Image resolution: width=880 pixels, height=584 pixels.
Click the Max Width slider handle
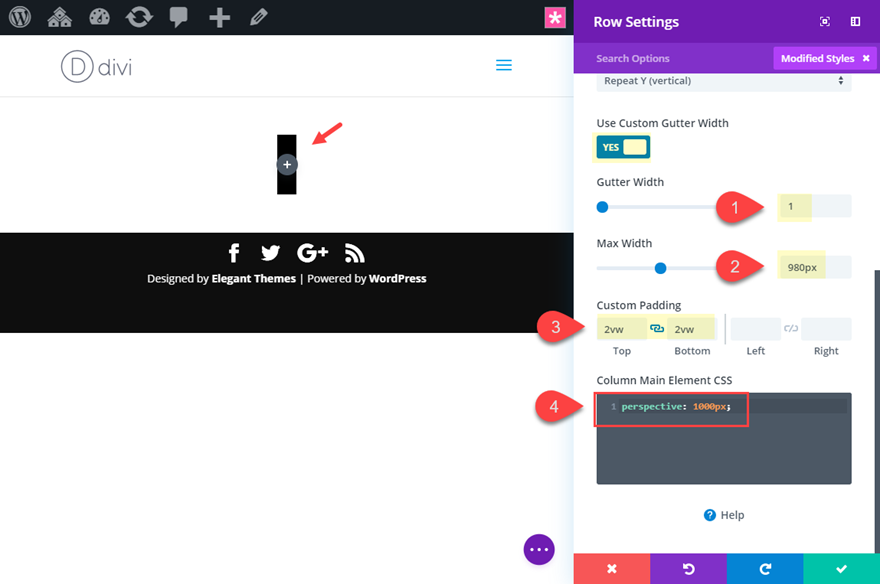(661, 268)
